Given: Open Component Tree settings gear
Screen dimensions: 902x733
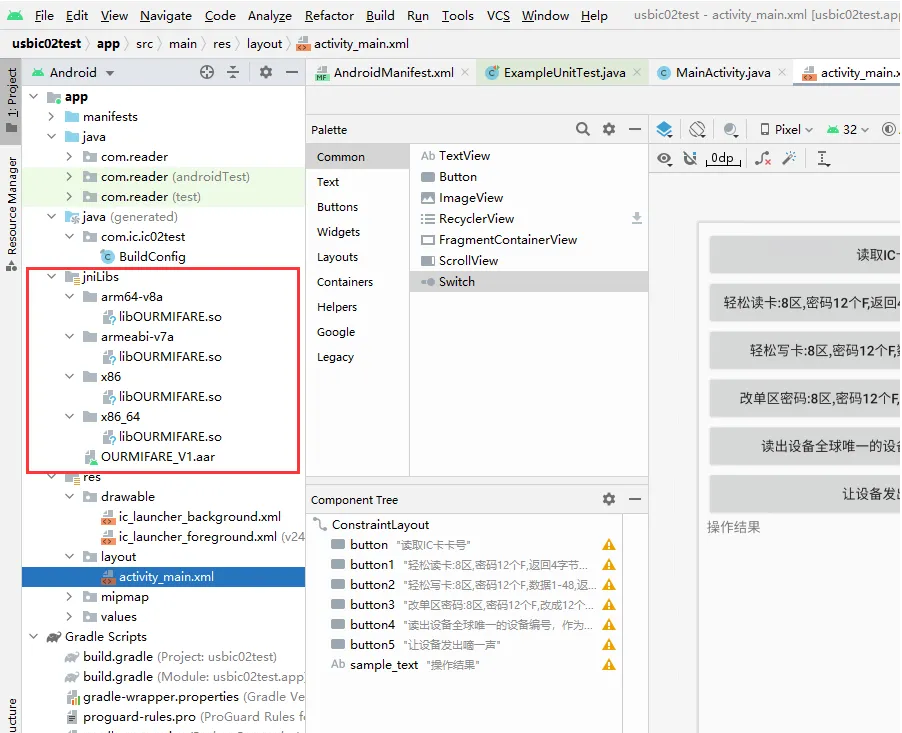Looking at the screenshot, I should click(609, 499).
